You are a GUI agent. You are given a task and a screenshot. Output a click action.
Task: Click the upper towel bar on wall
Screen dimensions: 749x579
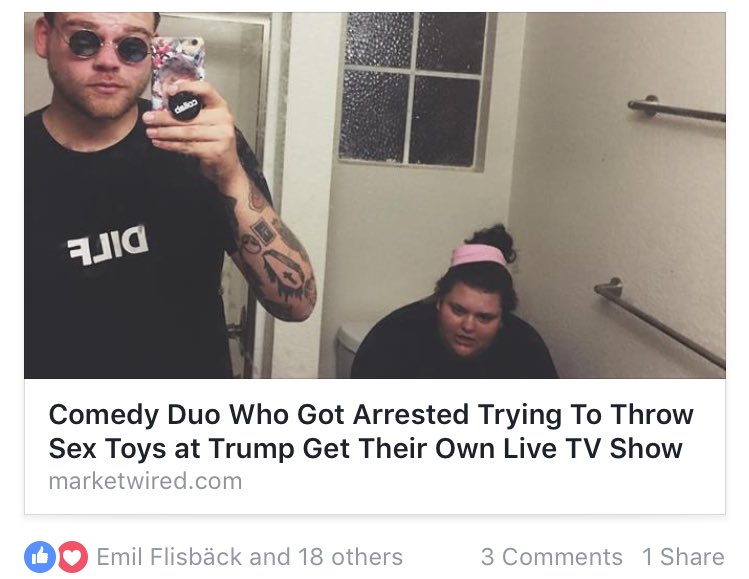tap(676, 110)
